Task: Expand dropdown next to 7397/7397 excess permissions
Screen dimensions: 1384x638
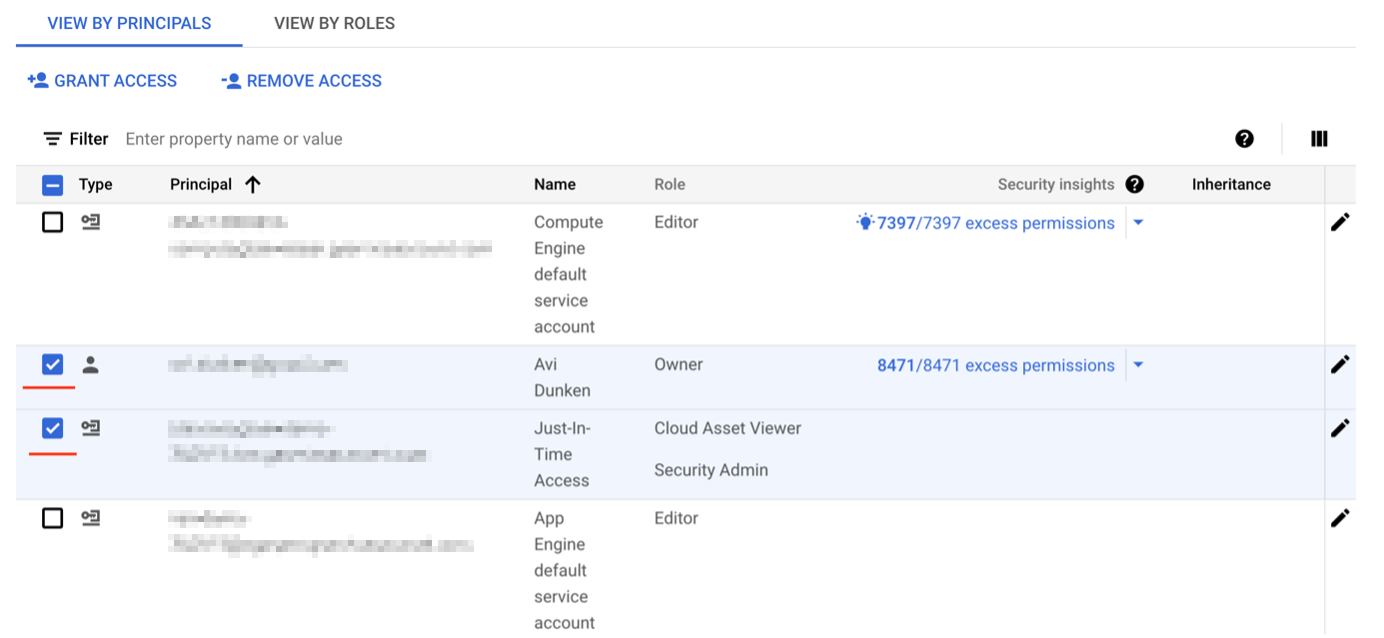Action: [x=1138, y=223]
